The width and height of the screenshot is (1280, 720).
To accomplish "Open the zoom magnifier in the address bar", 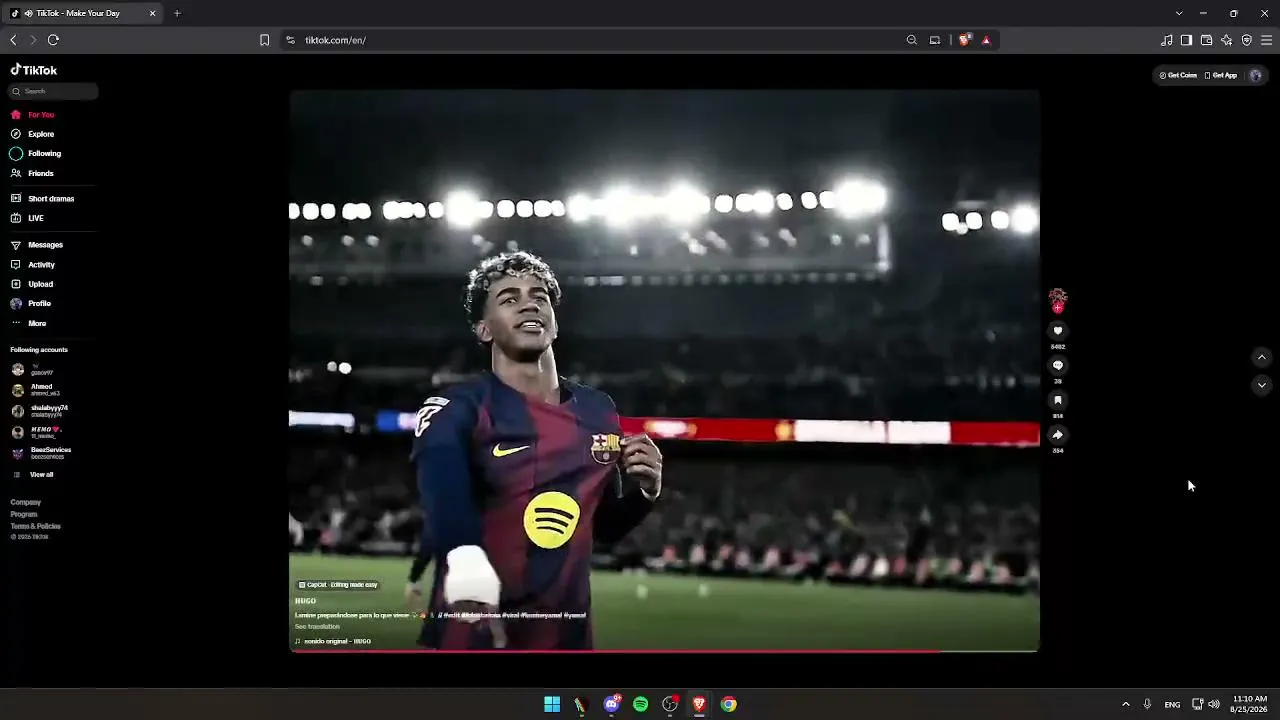I will coord(911,40).
